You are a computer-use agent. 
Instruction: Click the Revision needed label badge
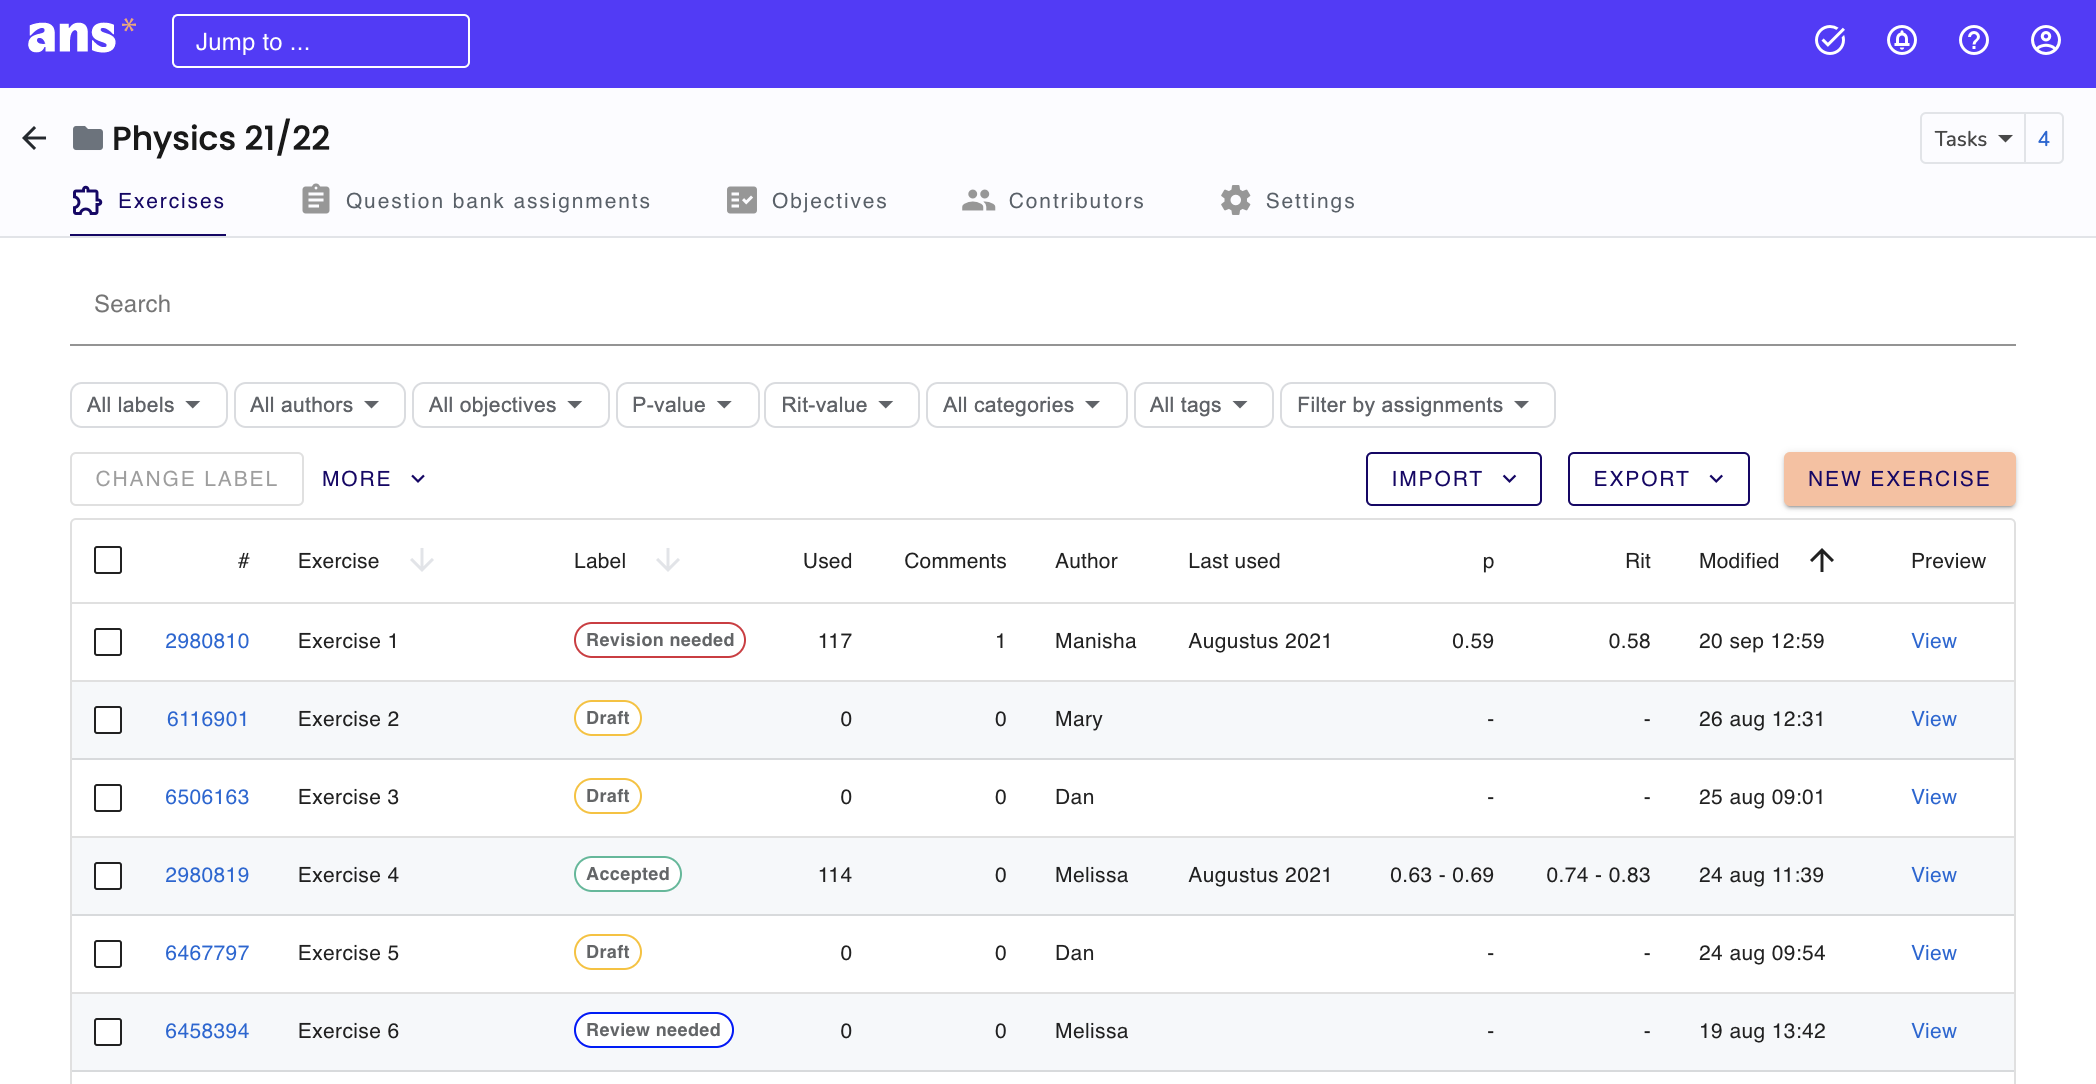[659, 640]
